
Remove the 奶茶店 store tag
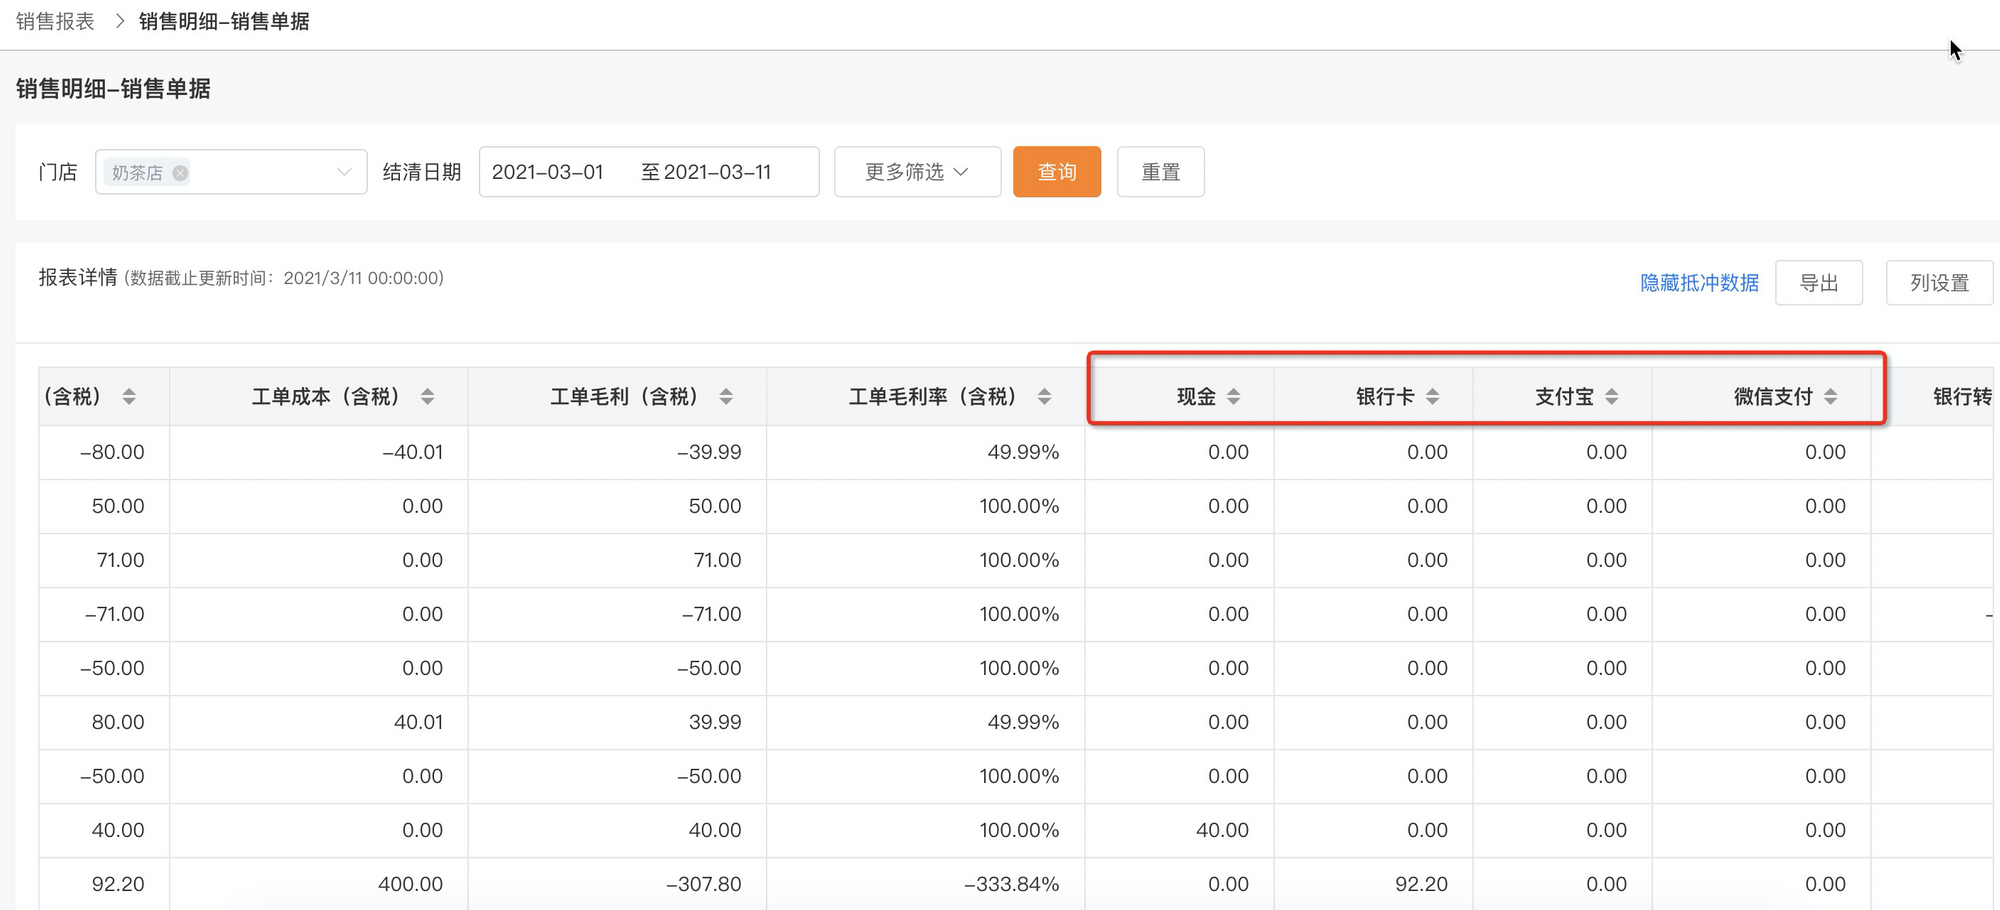click(x=180, y=173)
